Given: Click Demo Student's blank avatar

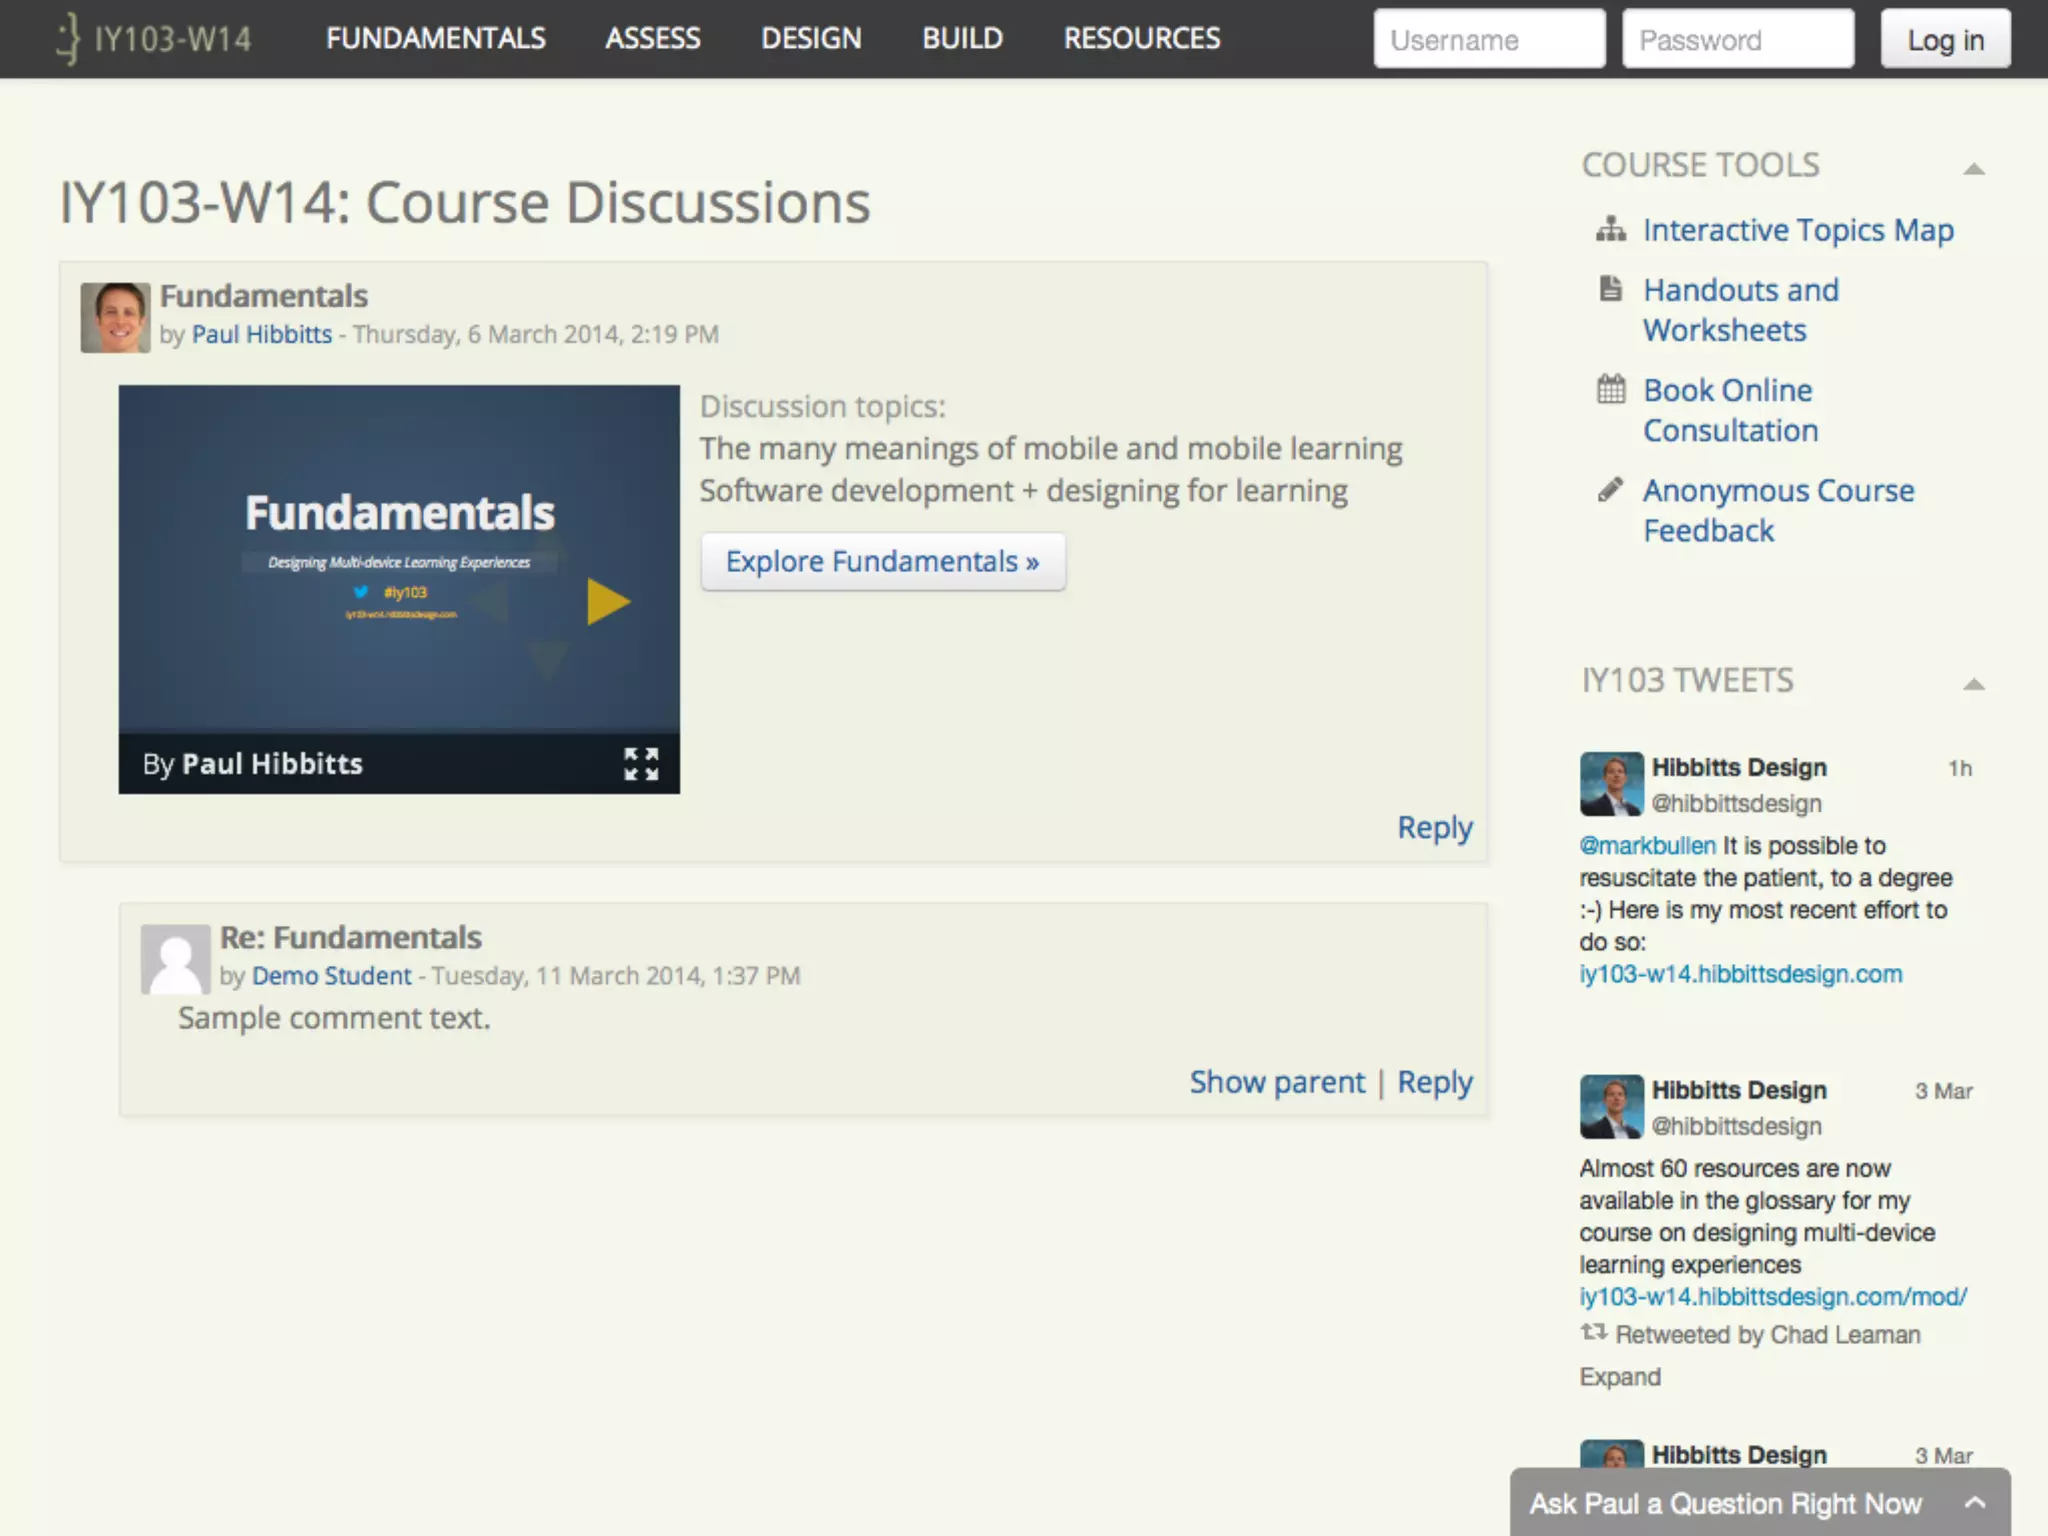Looking at the screenshot, I should (x=175, y=958).
